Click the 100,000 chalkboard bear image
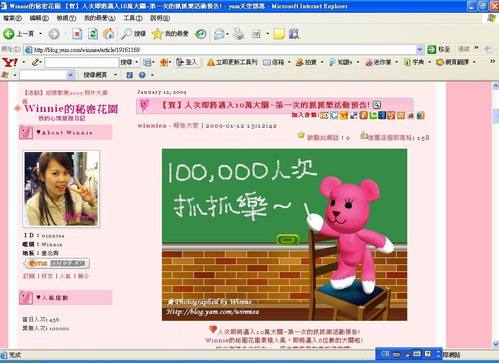 [284, 235]
